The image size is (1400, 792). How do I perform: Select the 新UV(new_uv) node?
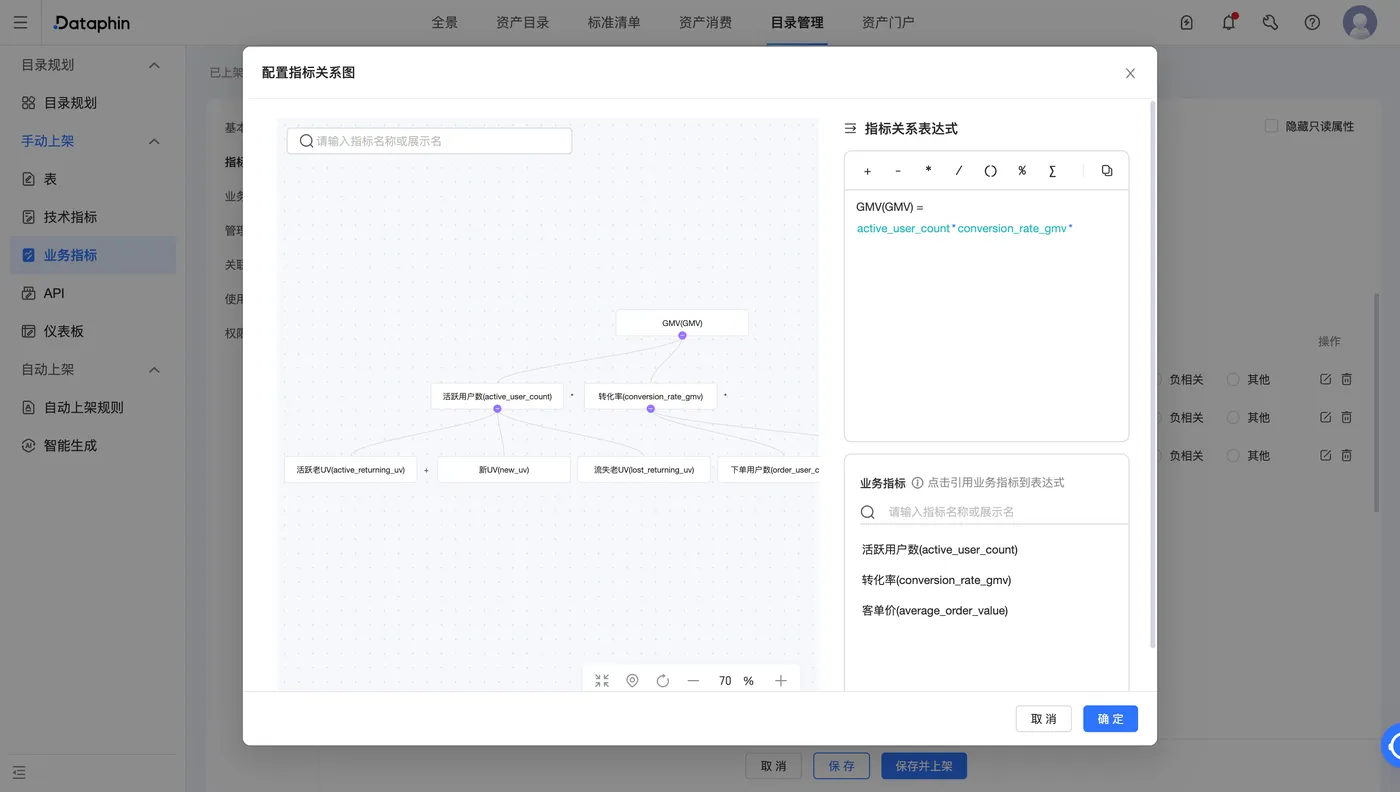click(504, 470)
